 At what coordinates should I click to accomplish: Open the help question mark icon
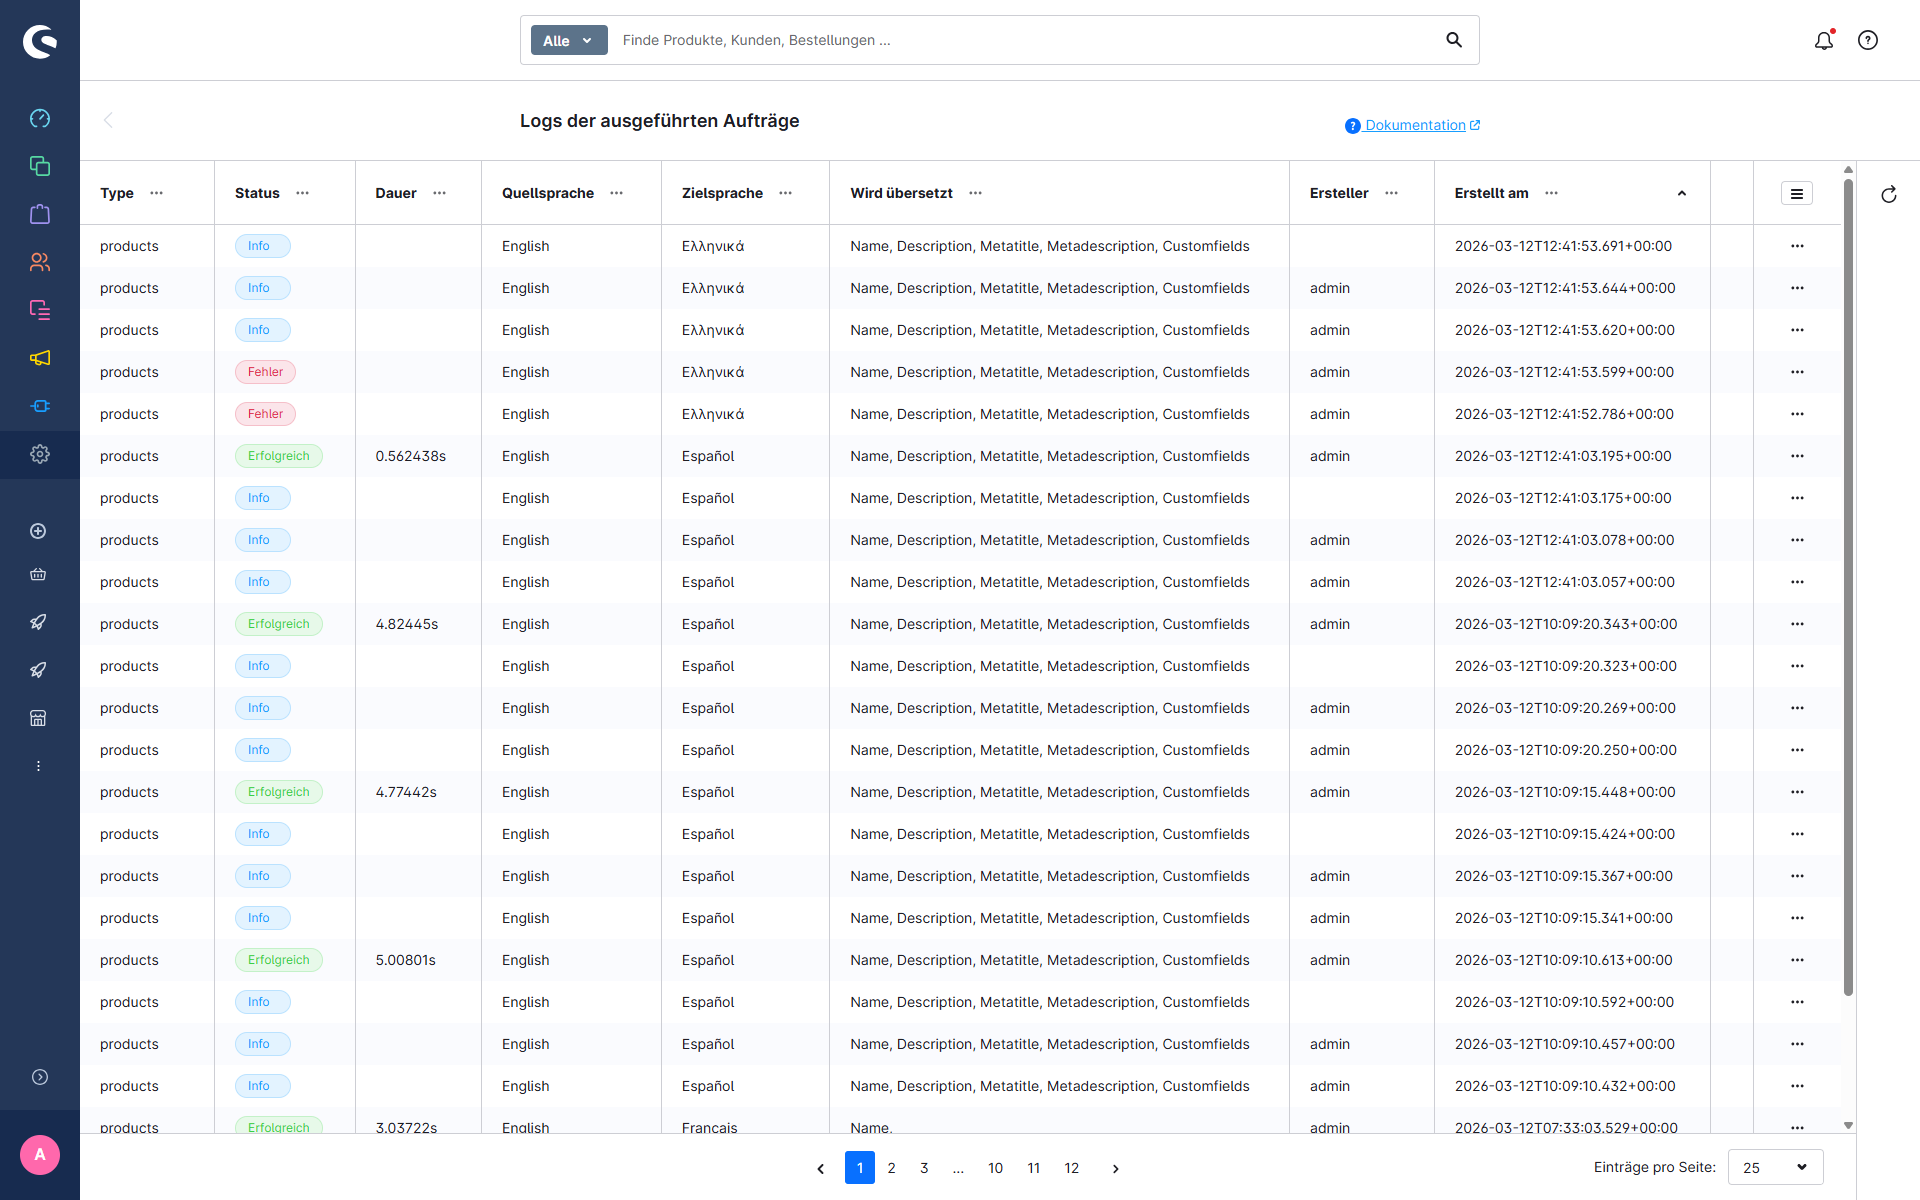click(1868, 40)
